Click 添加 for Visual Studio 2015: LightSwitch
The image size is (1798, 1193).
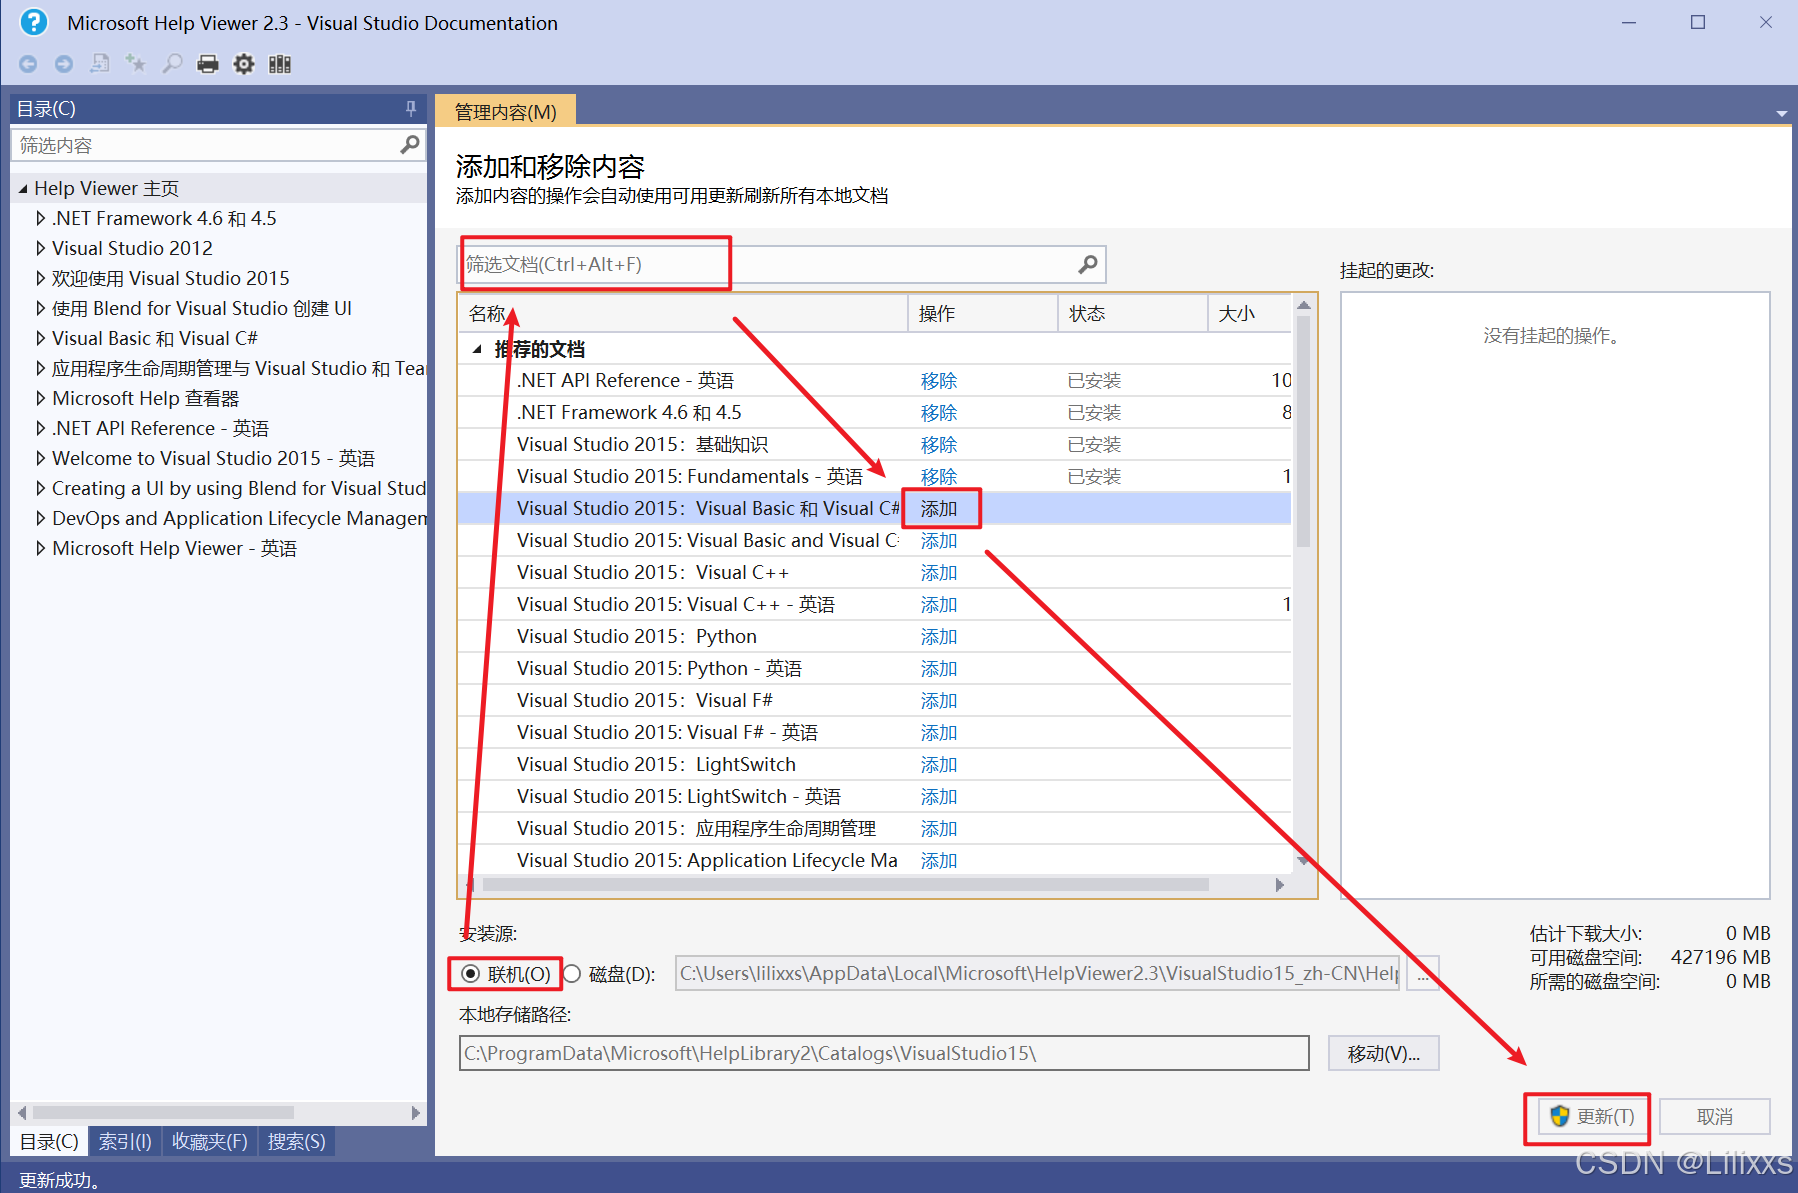point(939,764)
